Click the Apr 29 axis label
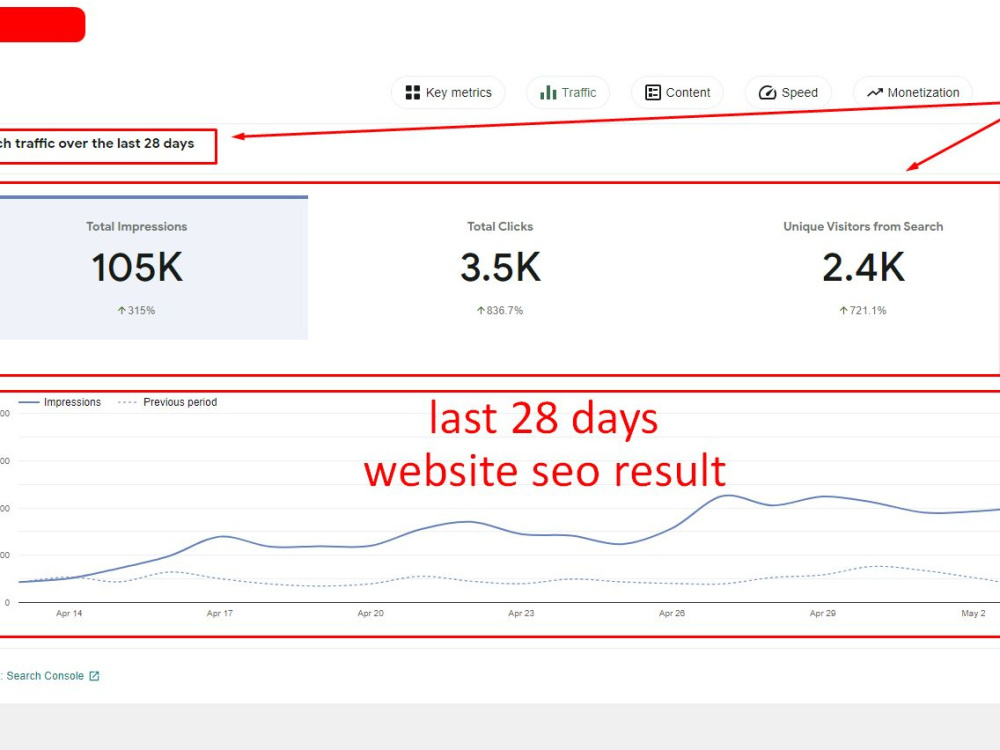 [x=823, y=614]
